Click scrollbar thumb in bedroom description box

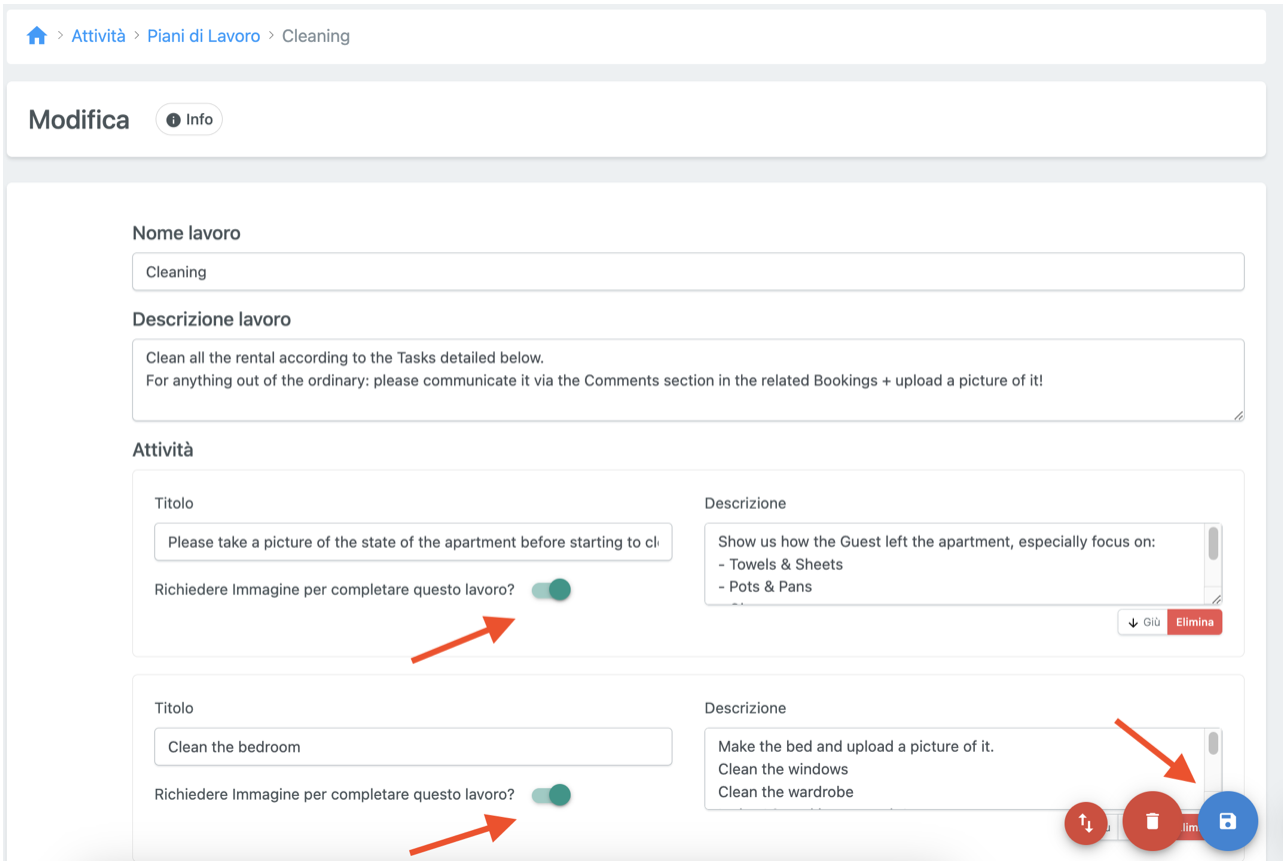tap(1213, 744)
